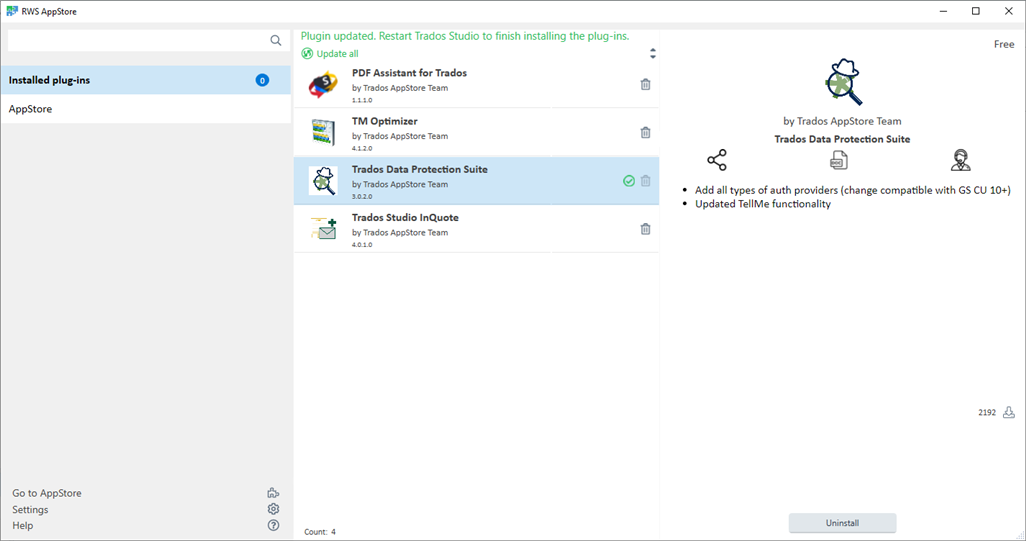Click Data Protection Suite list thumbnail
Viewport: 1026px width, 541px height.
click(323, 181)
